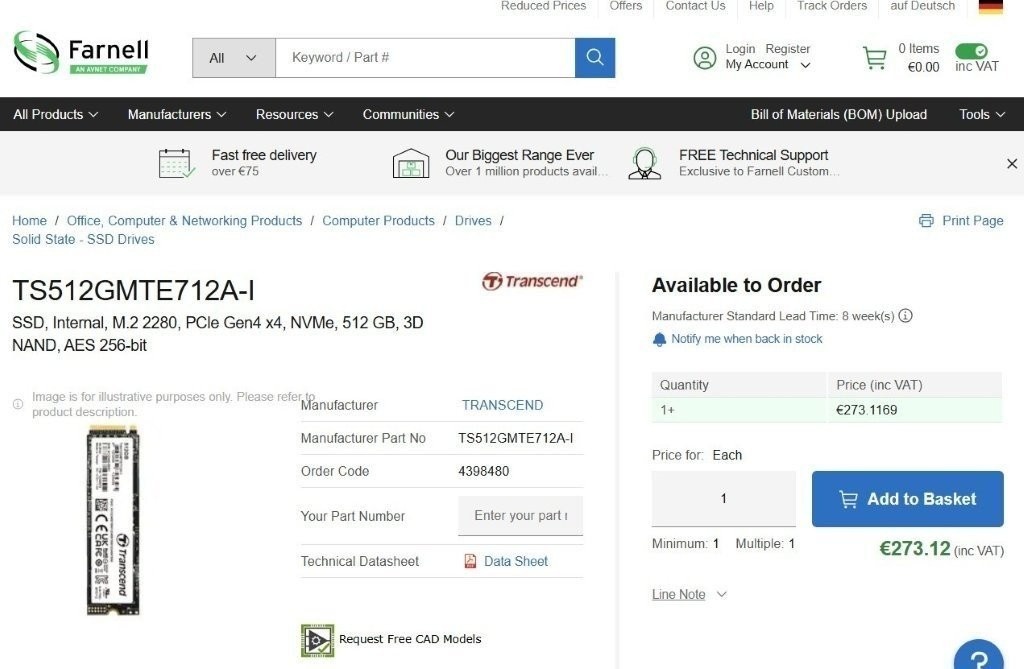This screenshot has width=1024, height=669.
Task: Click the Print Page printer icon
Action: click(925, 220)
